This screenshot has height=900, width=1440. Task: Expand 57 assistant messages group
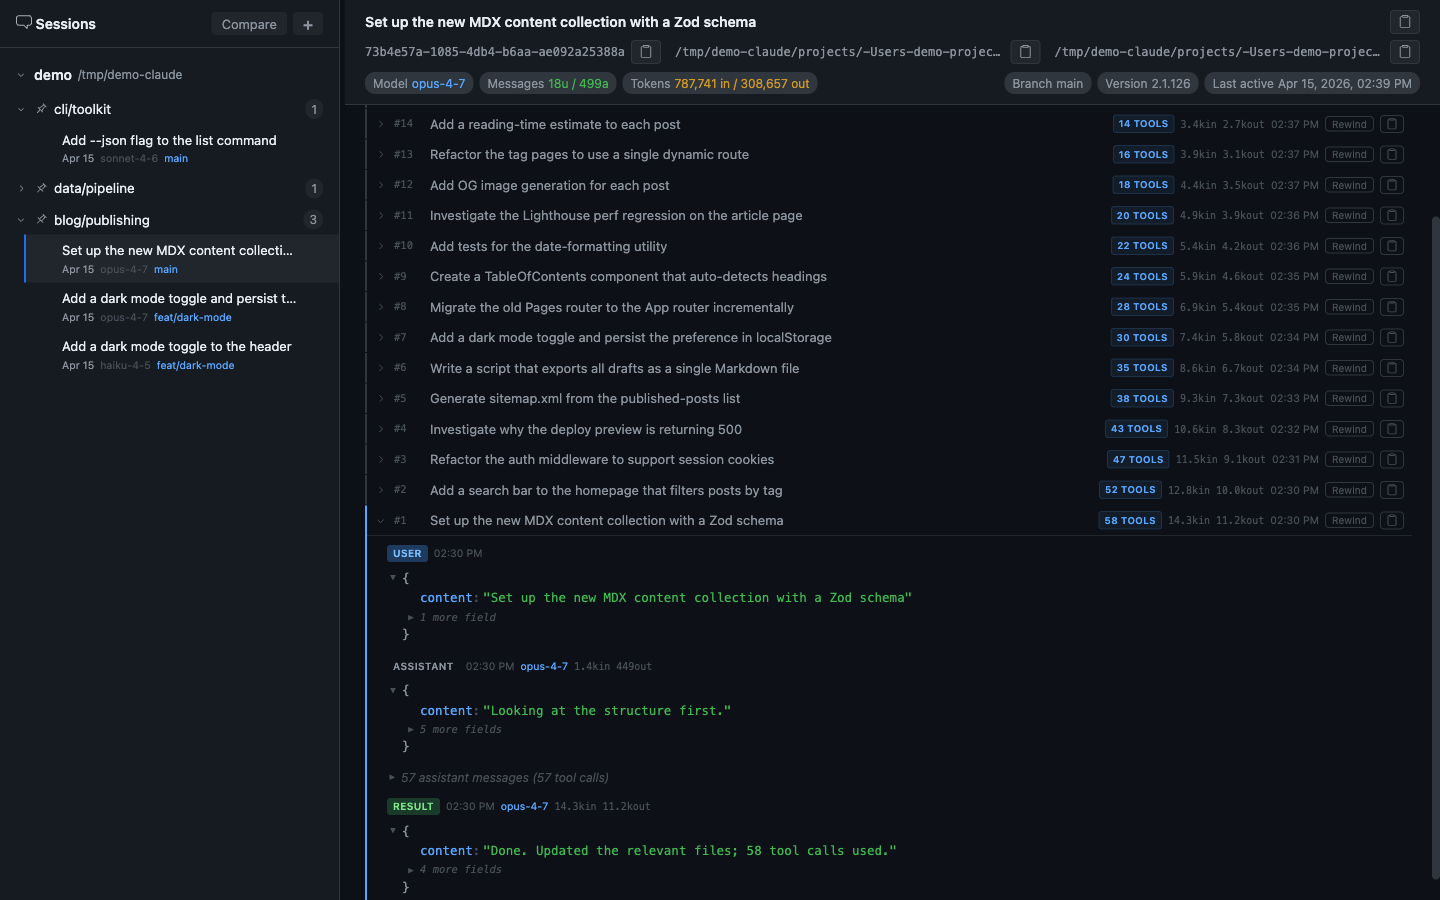[498, 777]
